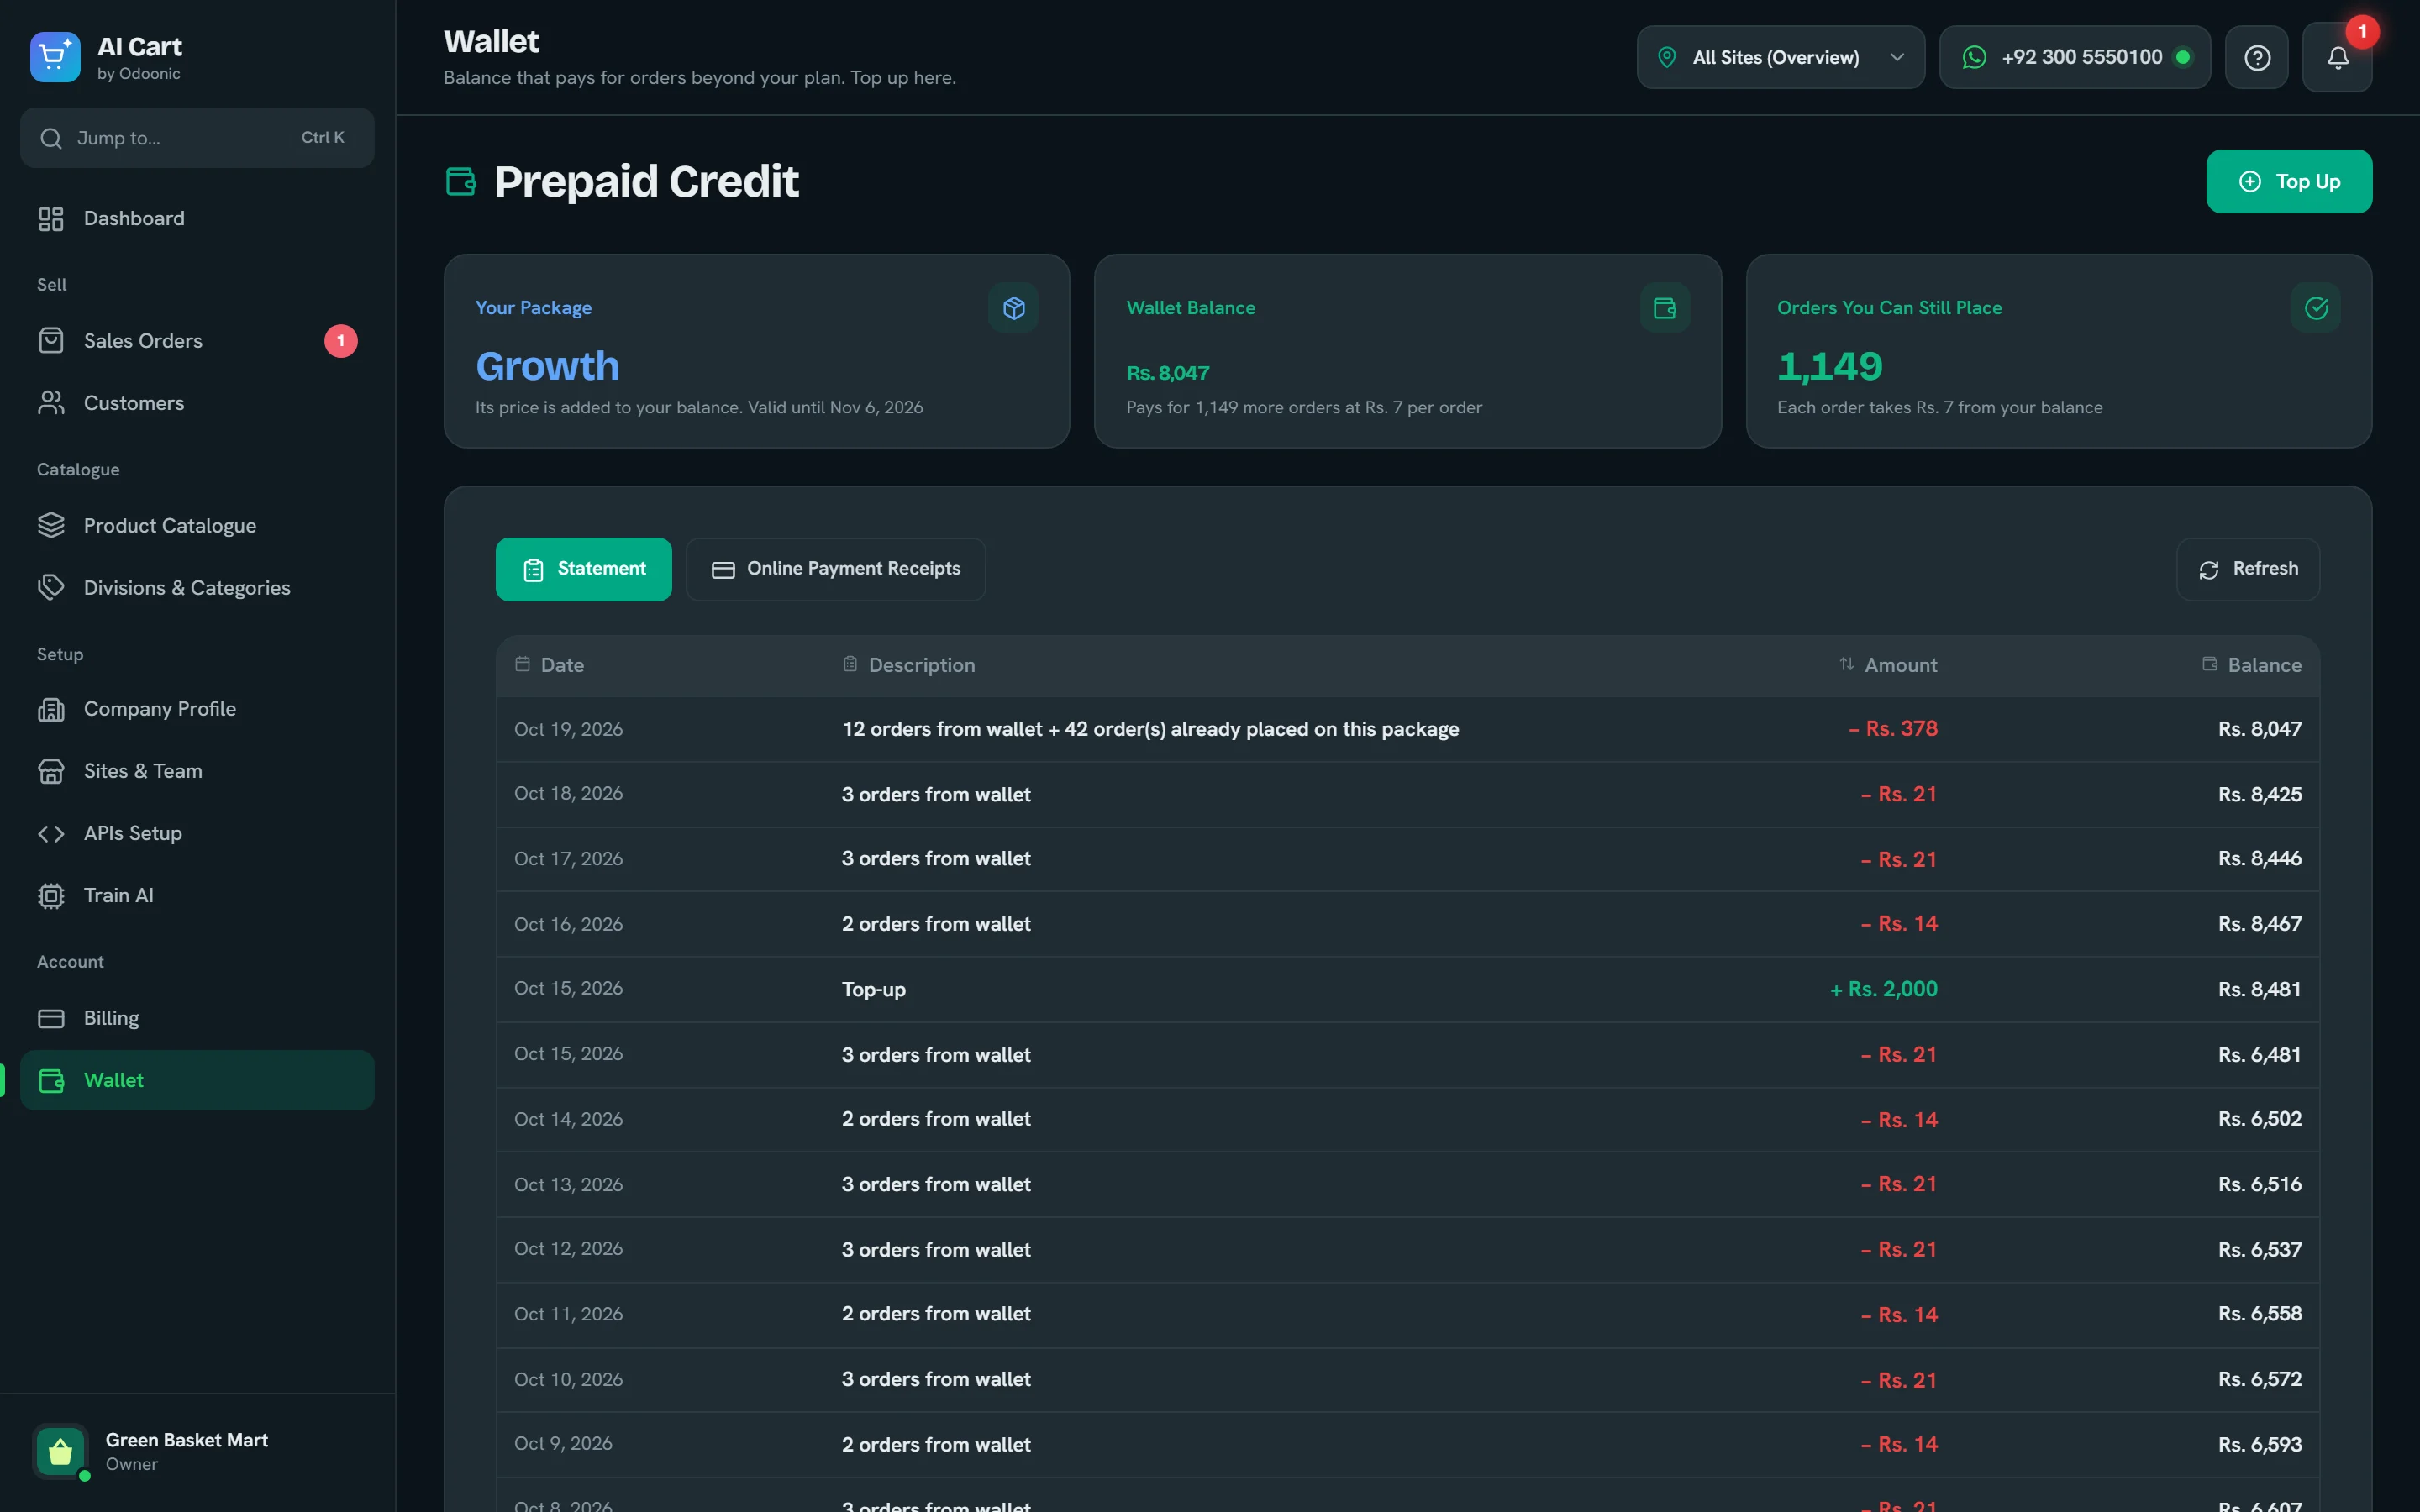
Task: Click the AI Cart logo icon
Action: click(x=55, y=57)
